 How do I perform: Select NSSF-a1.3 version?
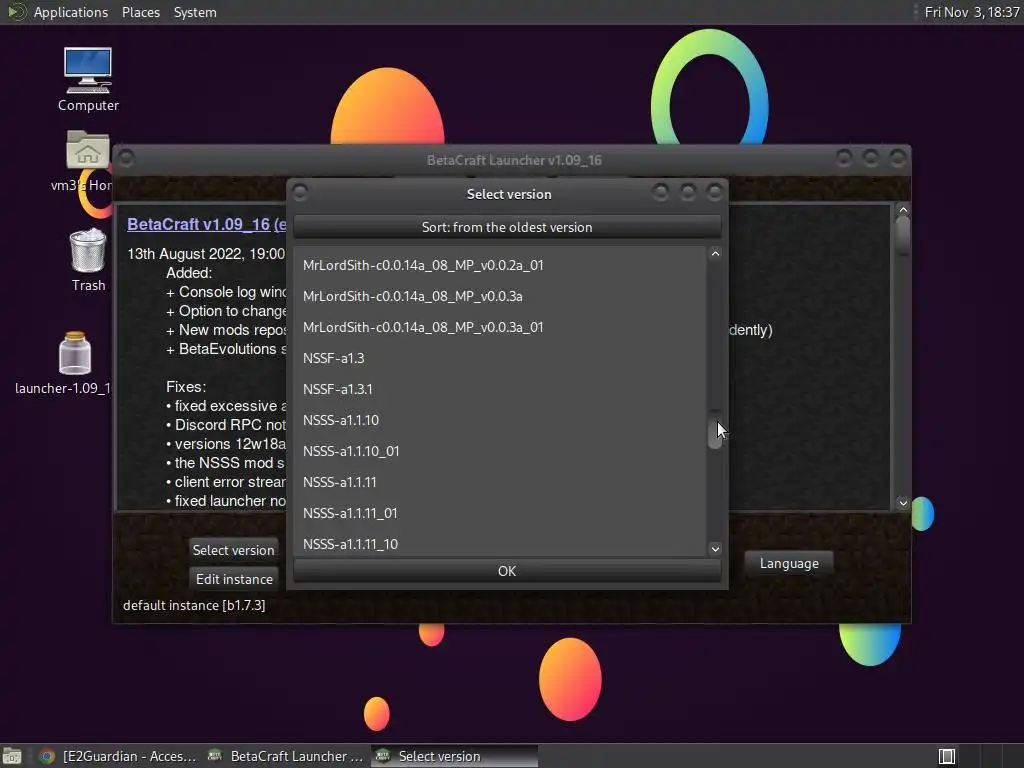pyautogui.click(x=500, y=359)
